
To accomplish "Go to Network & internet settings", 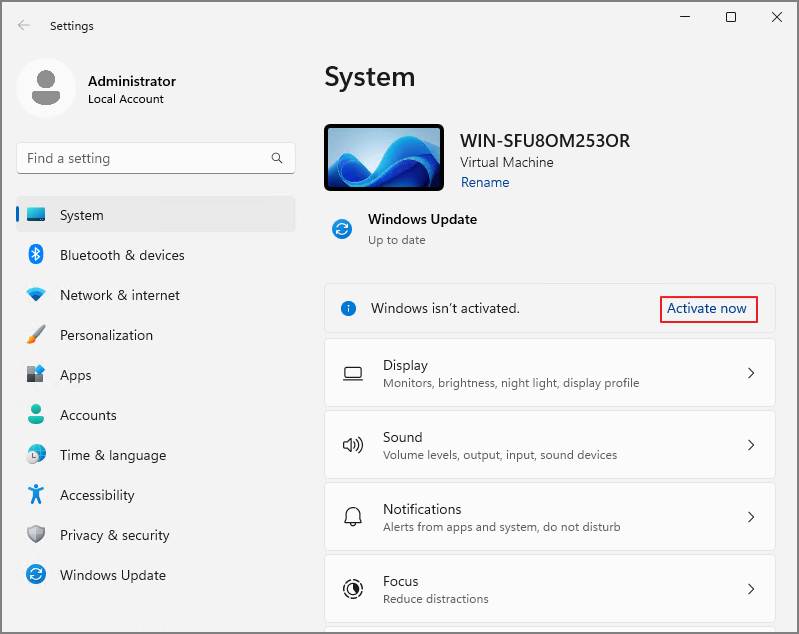I will tap(156, 295).
